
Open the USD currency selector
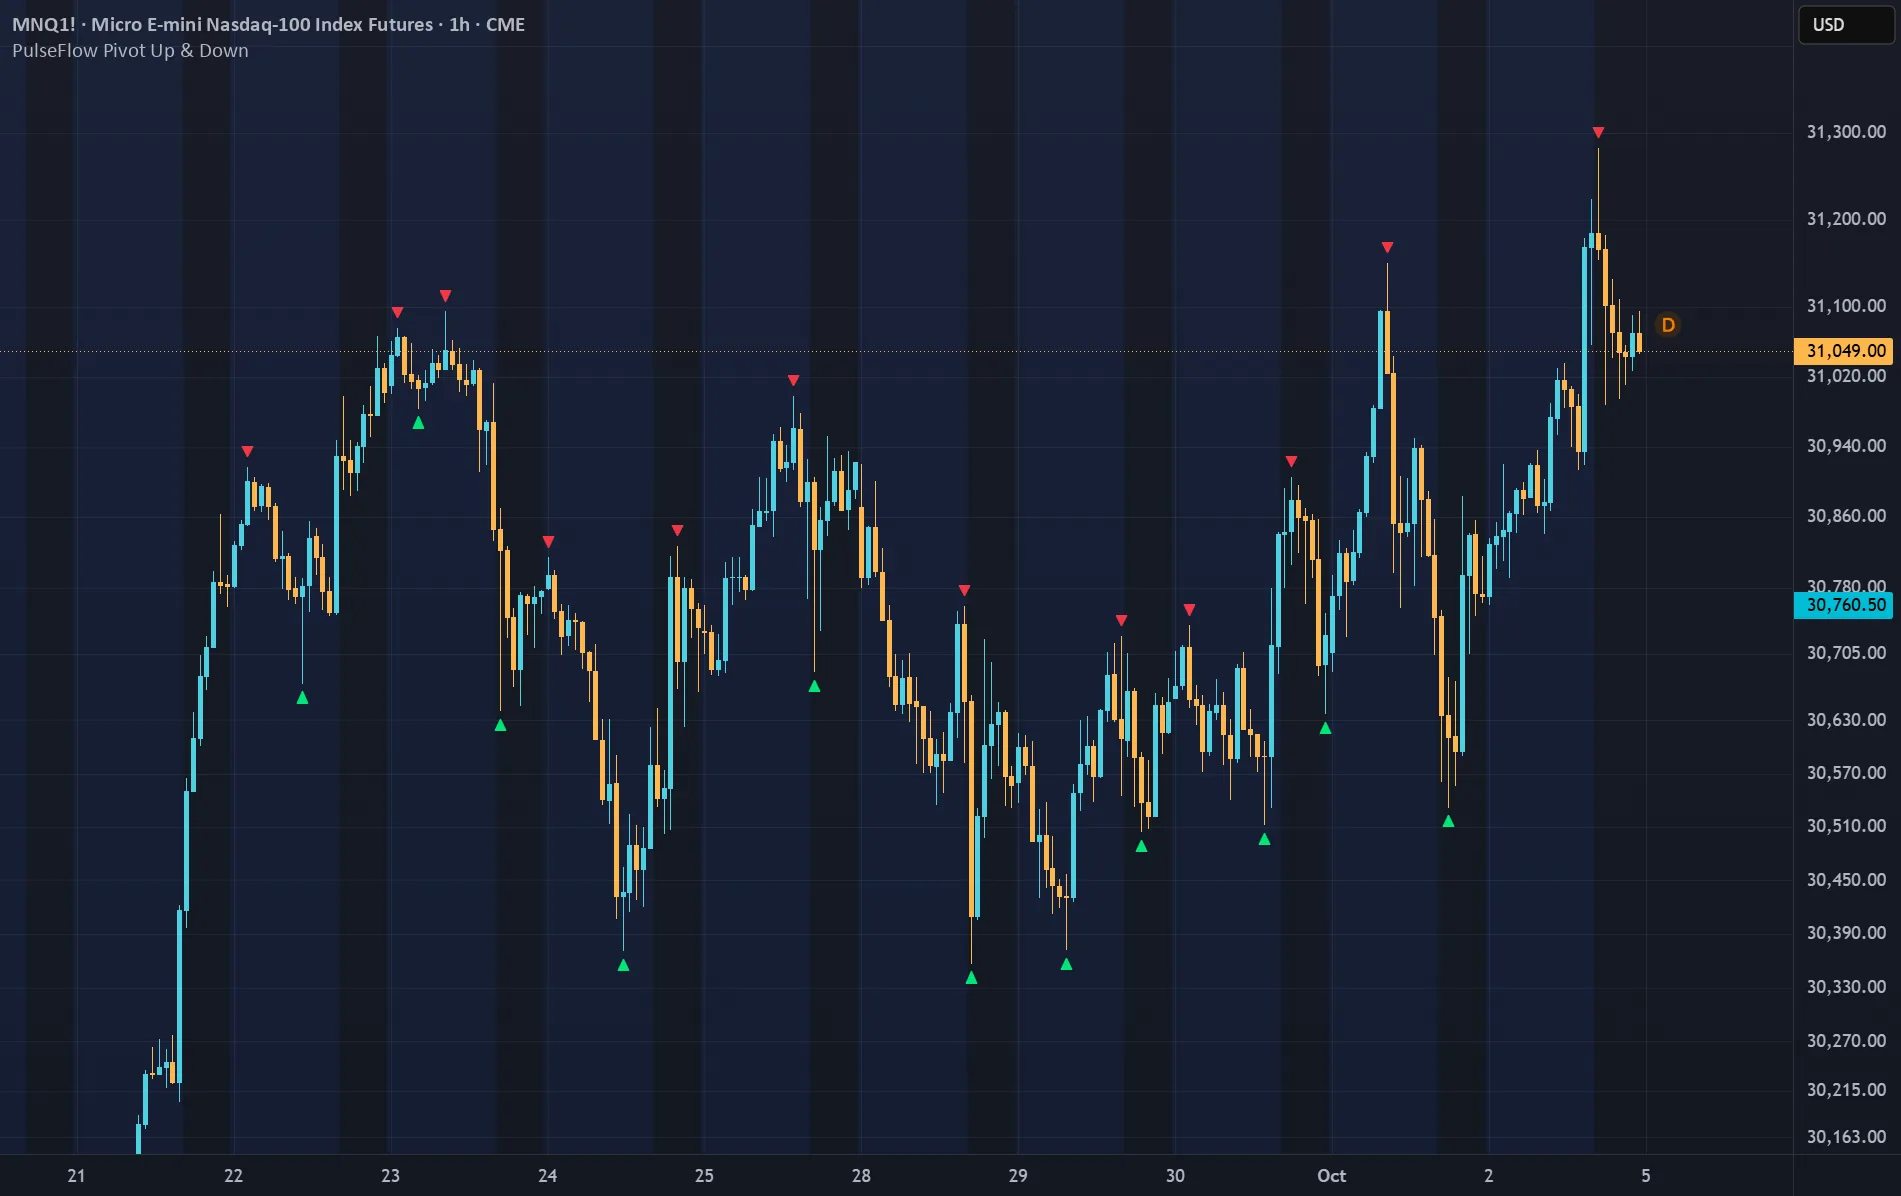pyautogui.click(x=1846, y=25)
